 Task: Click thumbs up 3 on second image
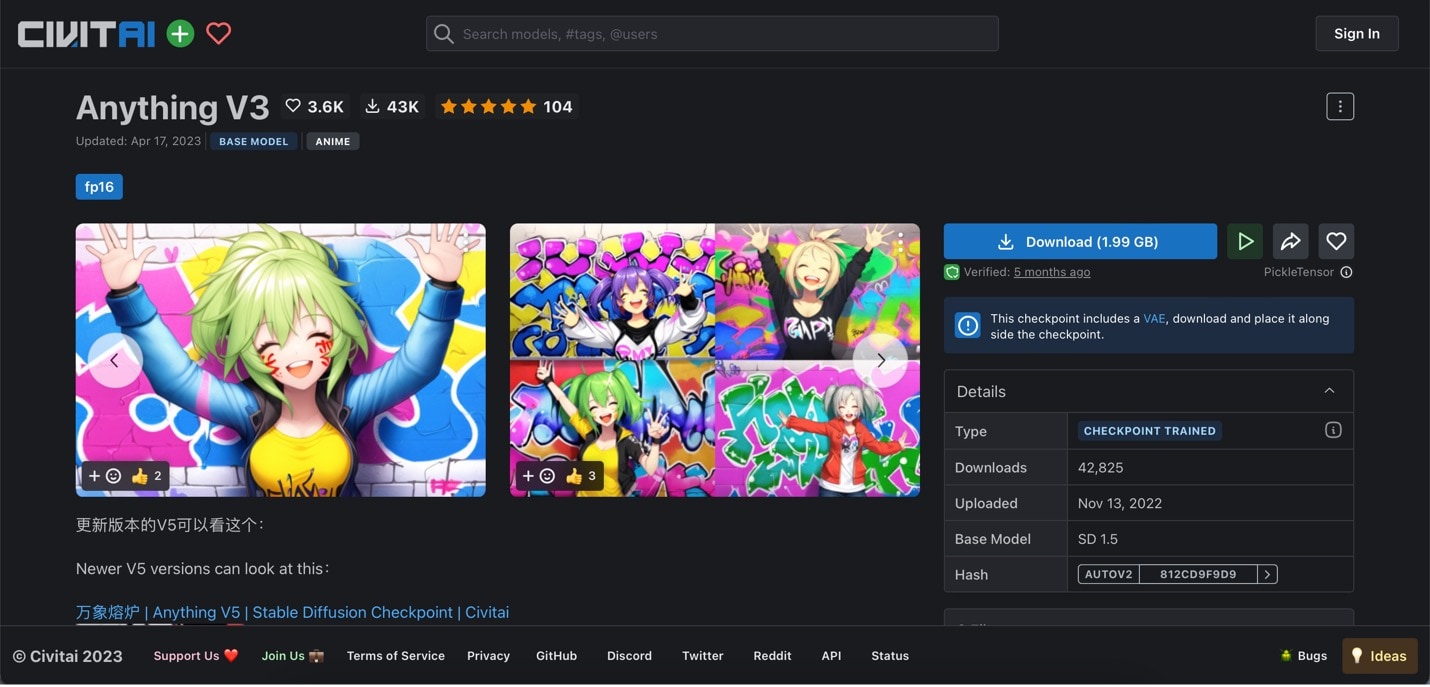click(581, 476)
